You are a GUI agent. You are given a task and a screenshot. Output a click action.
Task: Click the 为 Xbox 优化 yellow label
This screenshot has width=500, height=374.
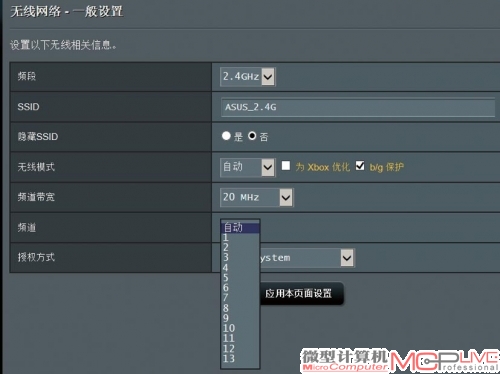323,167
